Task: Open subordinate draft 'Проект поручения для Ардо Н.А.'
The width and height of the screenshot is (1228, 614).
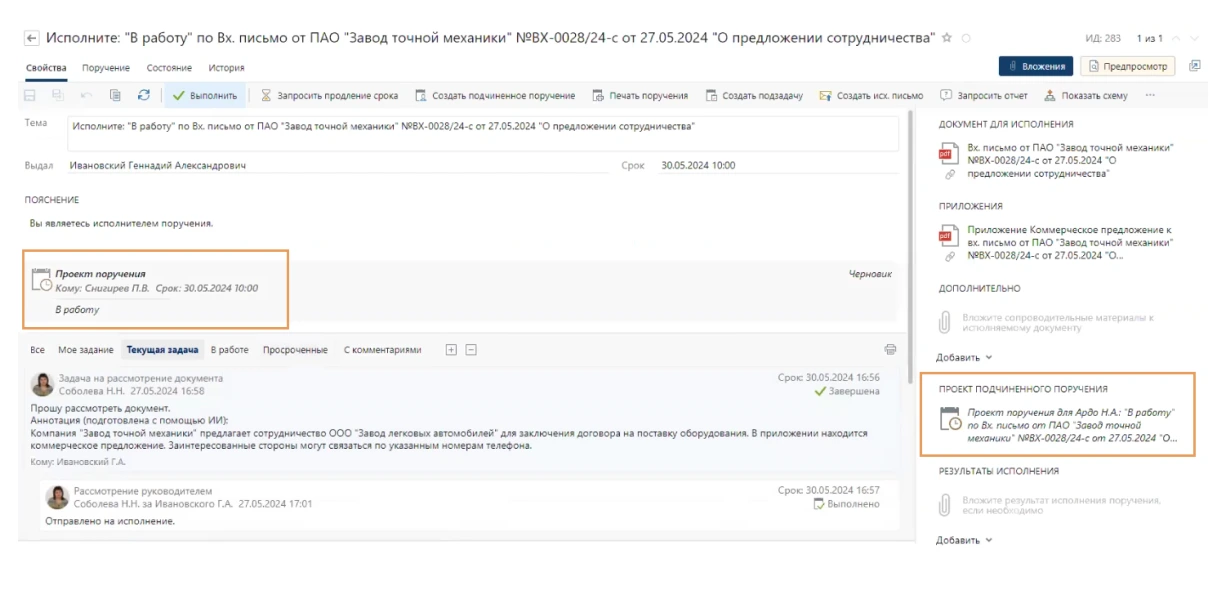Action: coord(1071,425)
